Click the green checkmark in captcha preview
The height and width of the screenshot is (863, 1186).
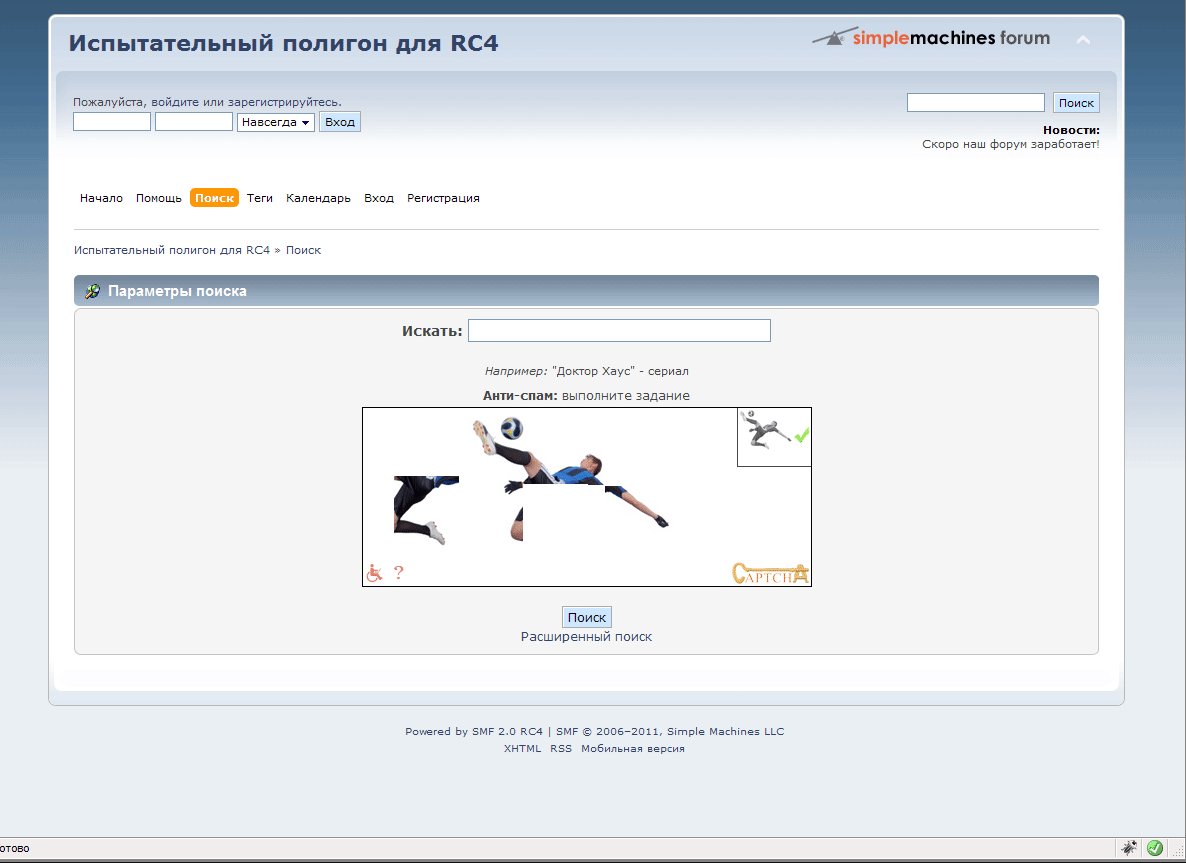point(802,435)
